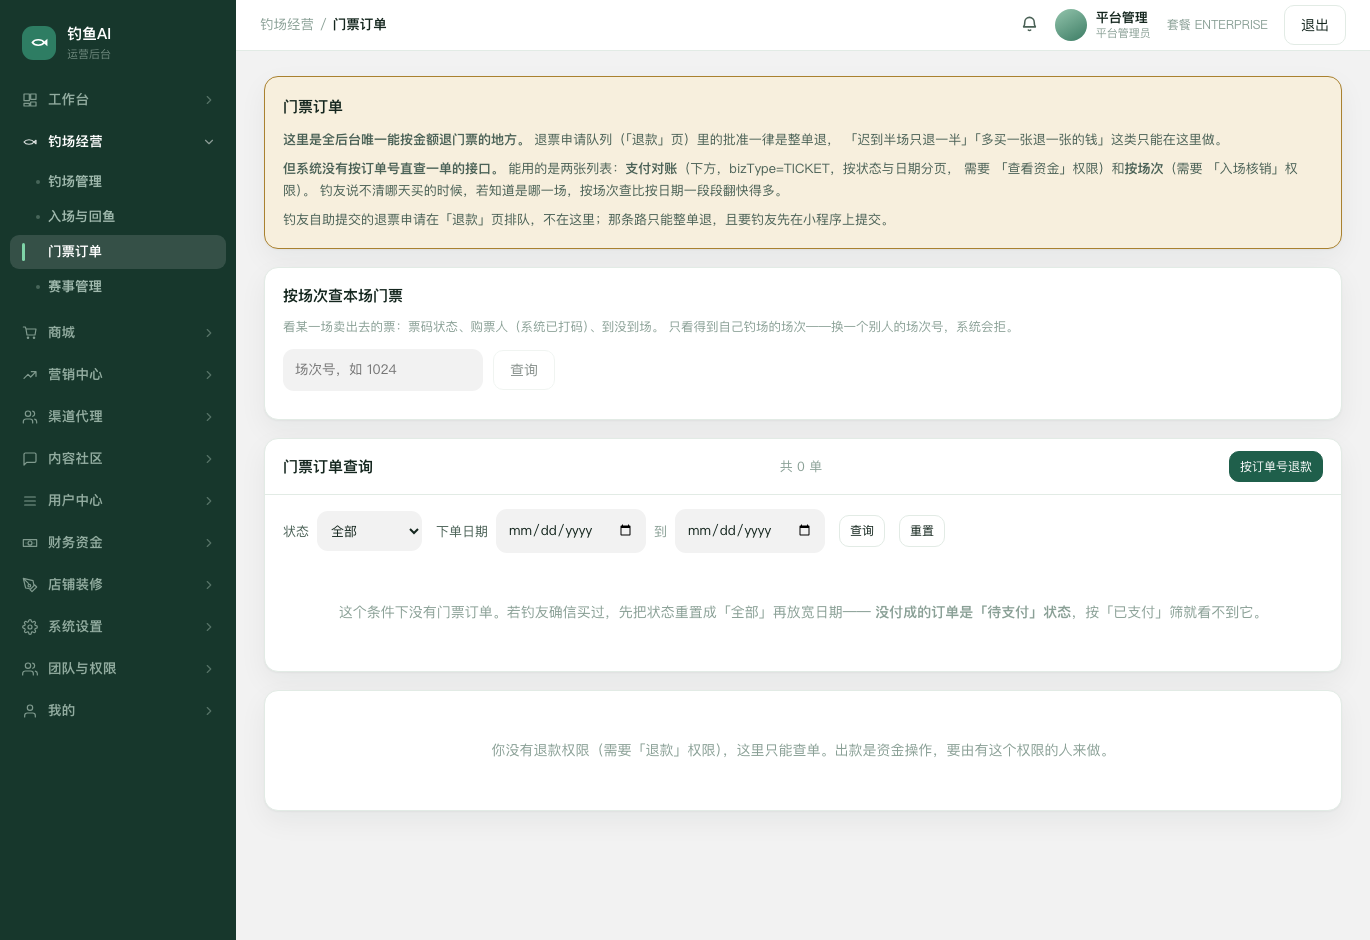Image resolution: width=1370 pixels, height=940 pixels.
Task: Click 钓场经营 in the breadcrumb
Action: click(287, 24)
